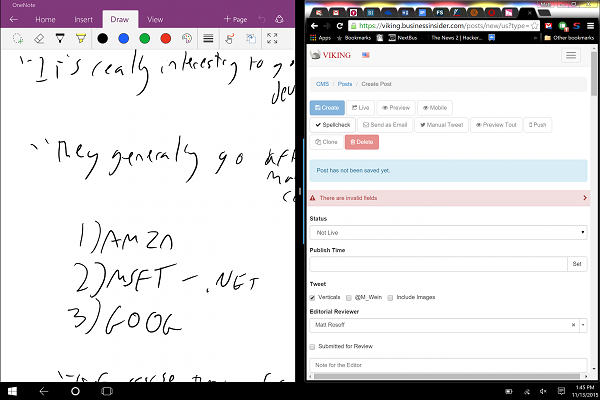
Task: Open the pen thickness lines option
Action: point(208,38)
